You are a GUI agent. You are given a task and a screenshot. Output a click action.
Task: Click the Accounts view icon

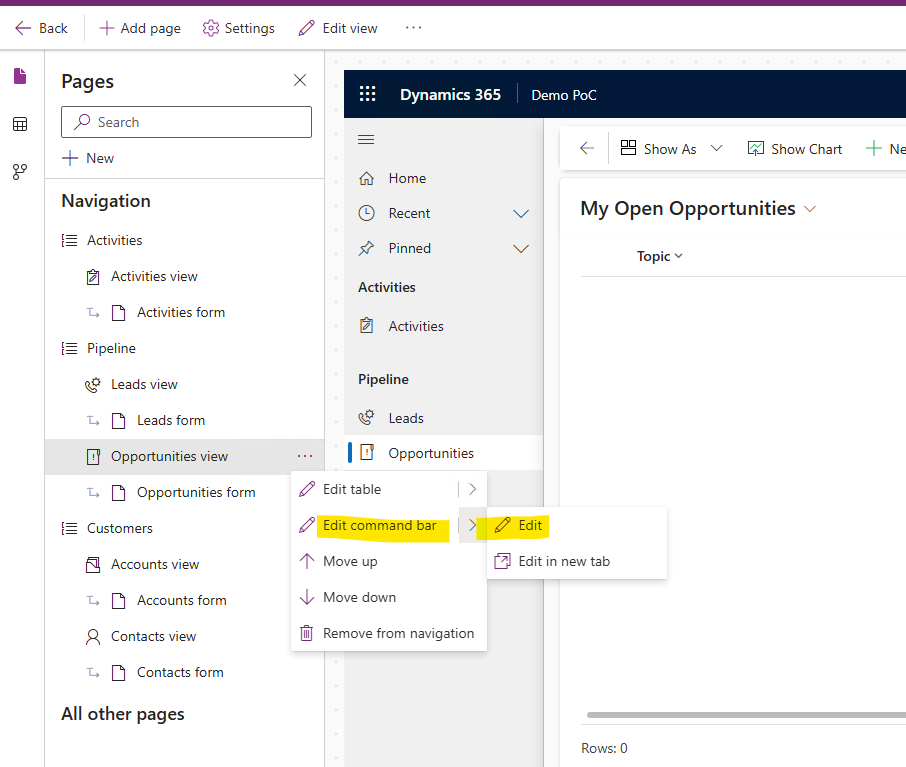pyautogui.click(x=93, y=565)
